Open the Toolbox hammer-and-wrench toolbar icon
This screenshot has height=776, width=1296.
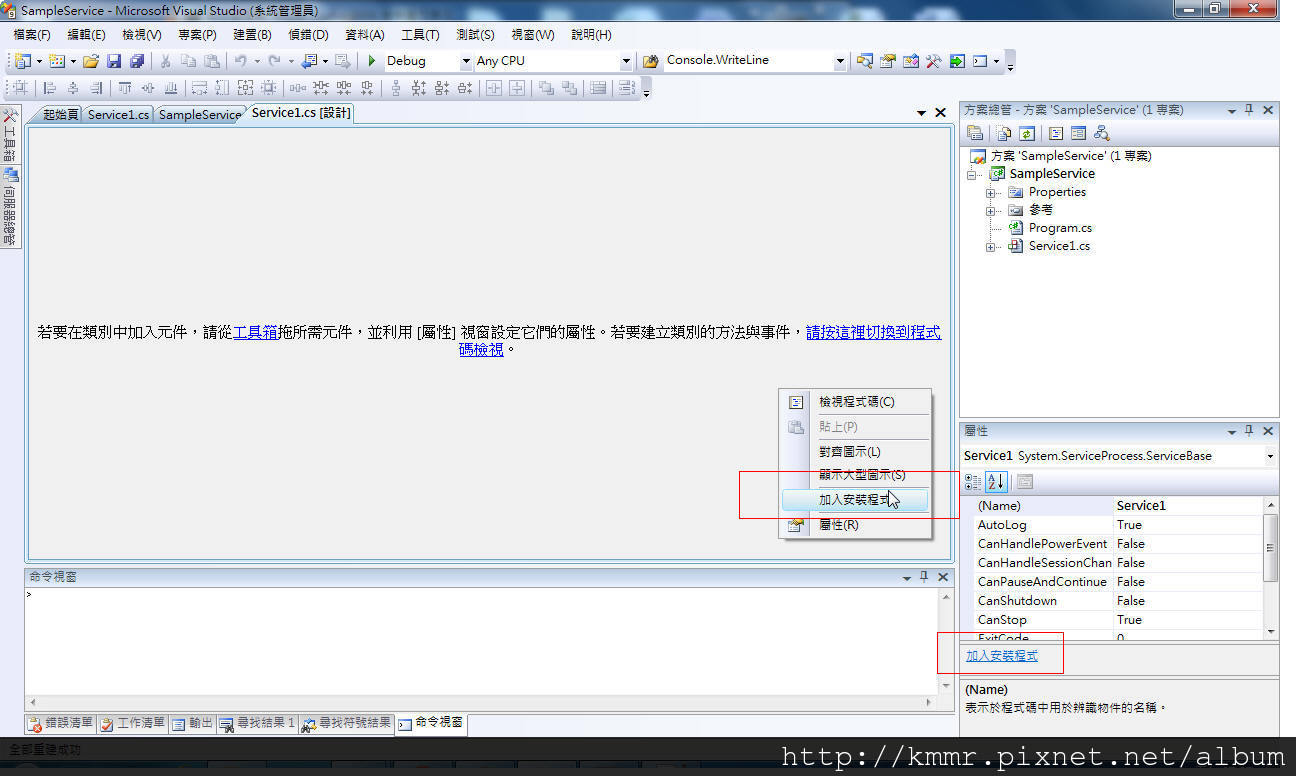click(934, 61)
